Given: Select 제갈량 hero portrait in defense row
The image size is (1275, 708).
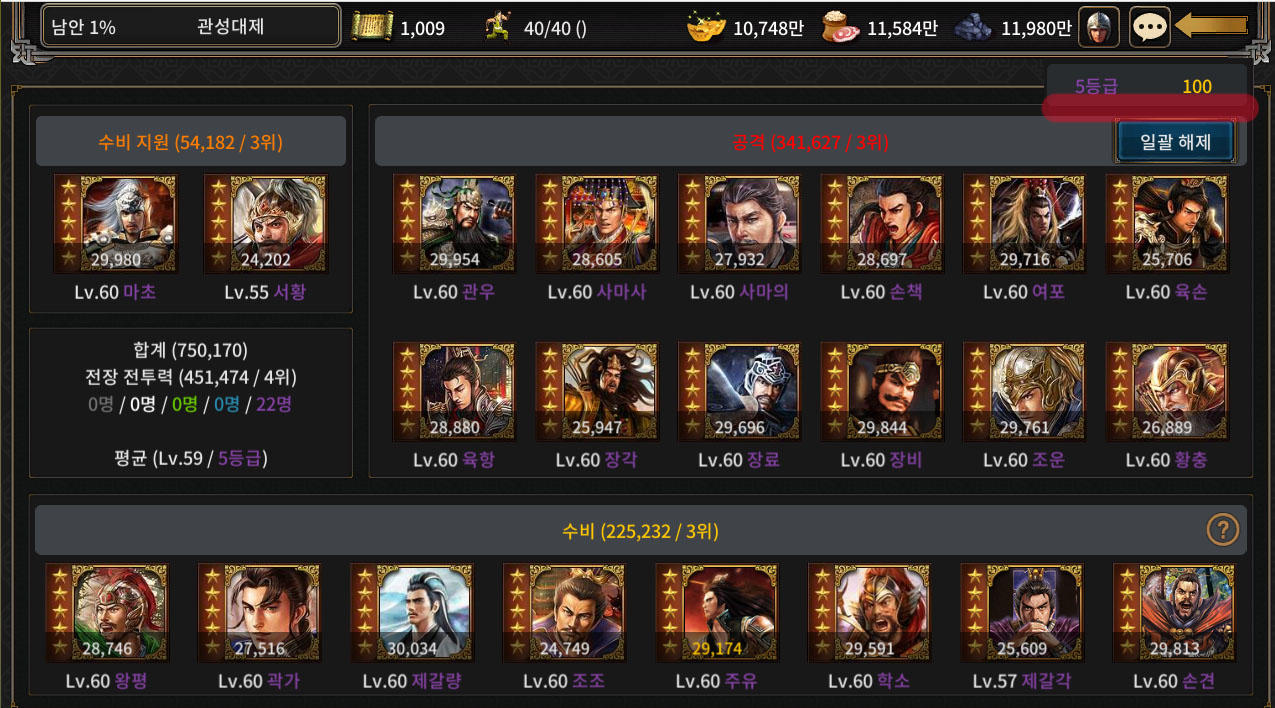Looking at the screenshot, I should (411, 613).
